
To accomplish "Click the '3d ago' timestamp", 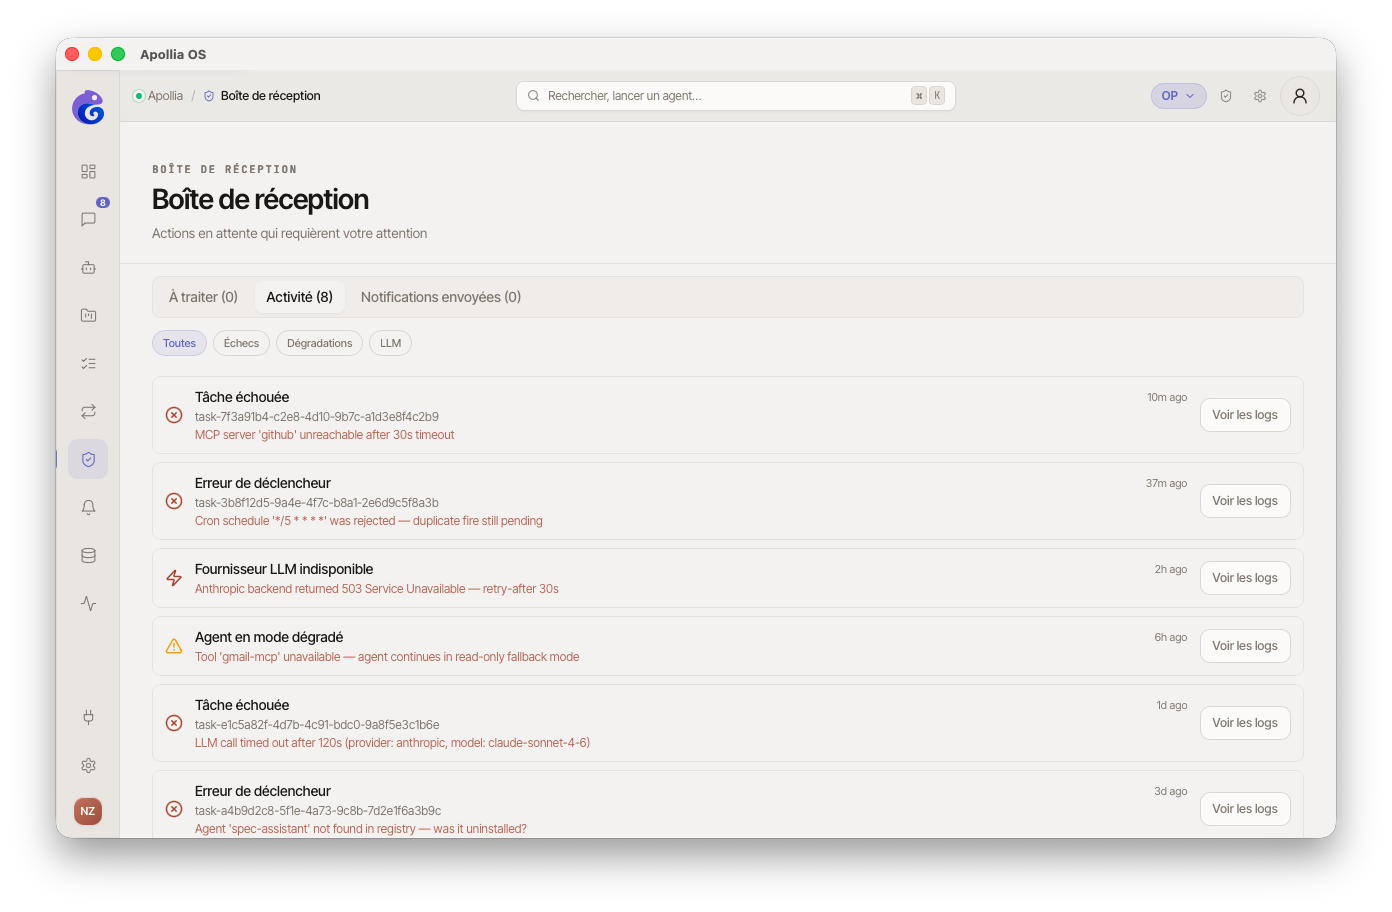I will pos(1171,791).
